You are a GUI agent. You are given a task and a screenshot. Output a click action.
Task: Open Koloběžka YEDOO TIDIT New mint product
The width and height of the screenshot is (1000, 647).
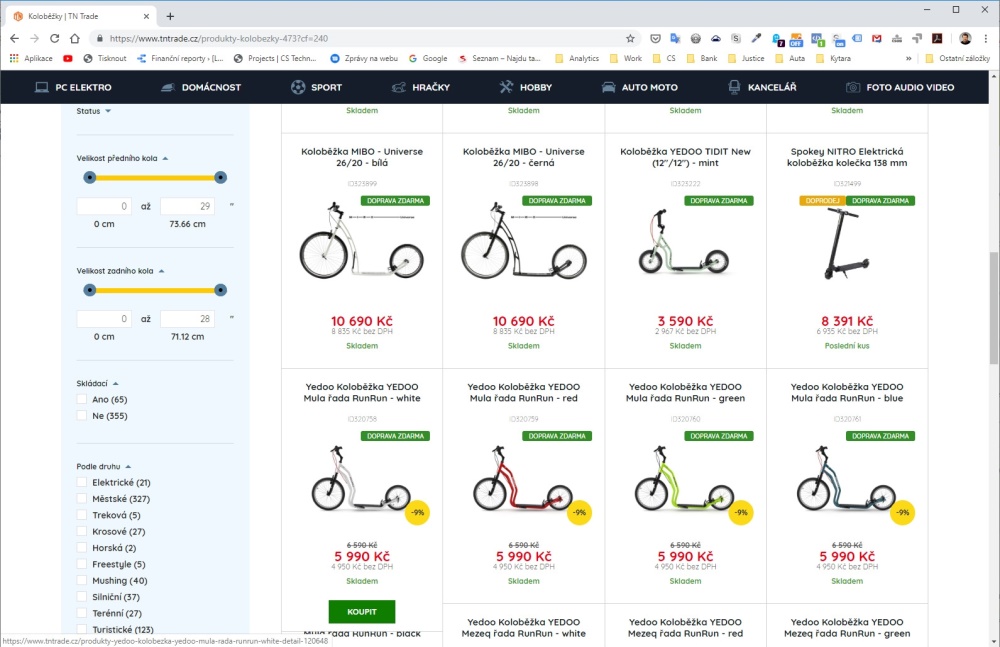tap(686, 157)
